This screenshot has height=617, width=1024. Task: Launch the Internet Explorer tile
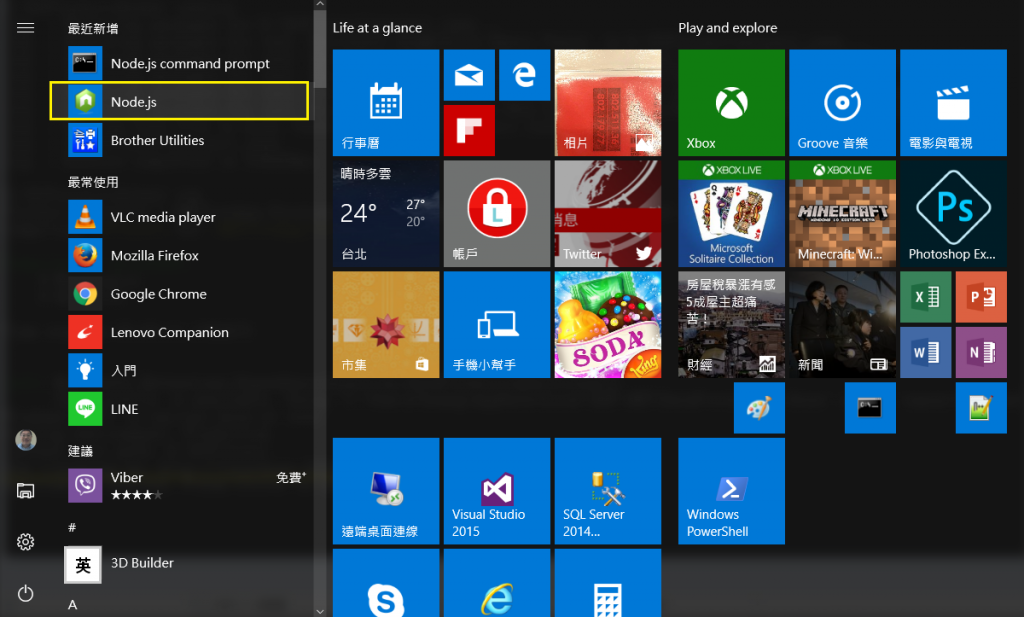(497, 583)
